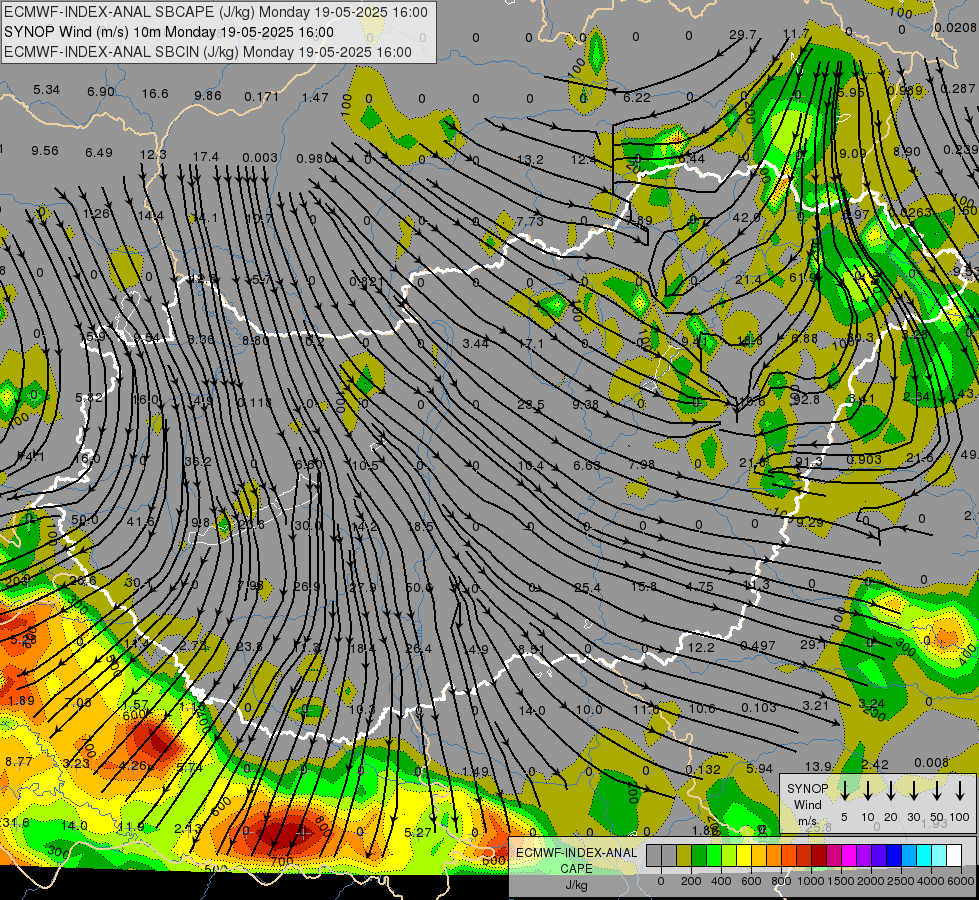
Task: Pick the white swatch ending the CAPE scale
Action: pos(953,855)
